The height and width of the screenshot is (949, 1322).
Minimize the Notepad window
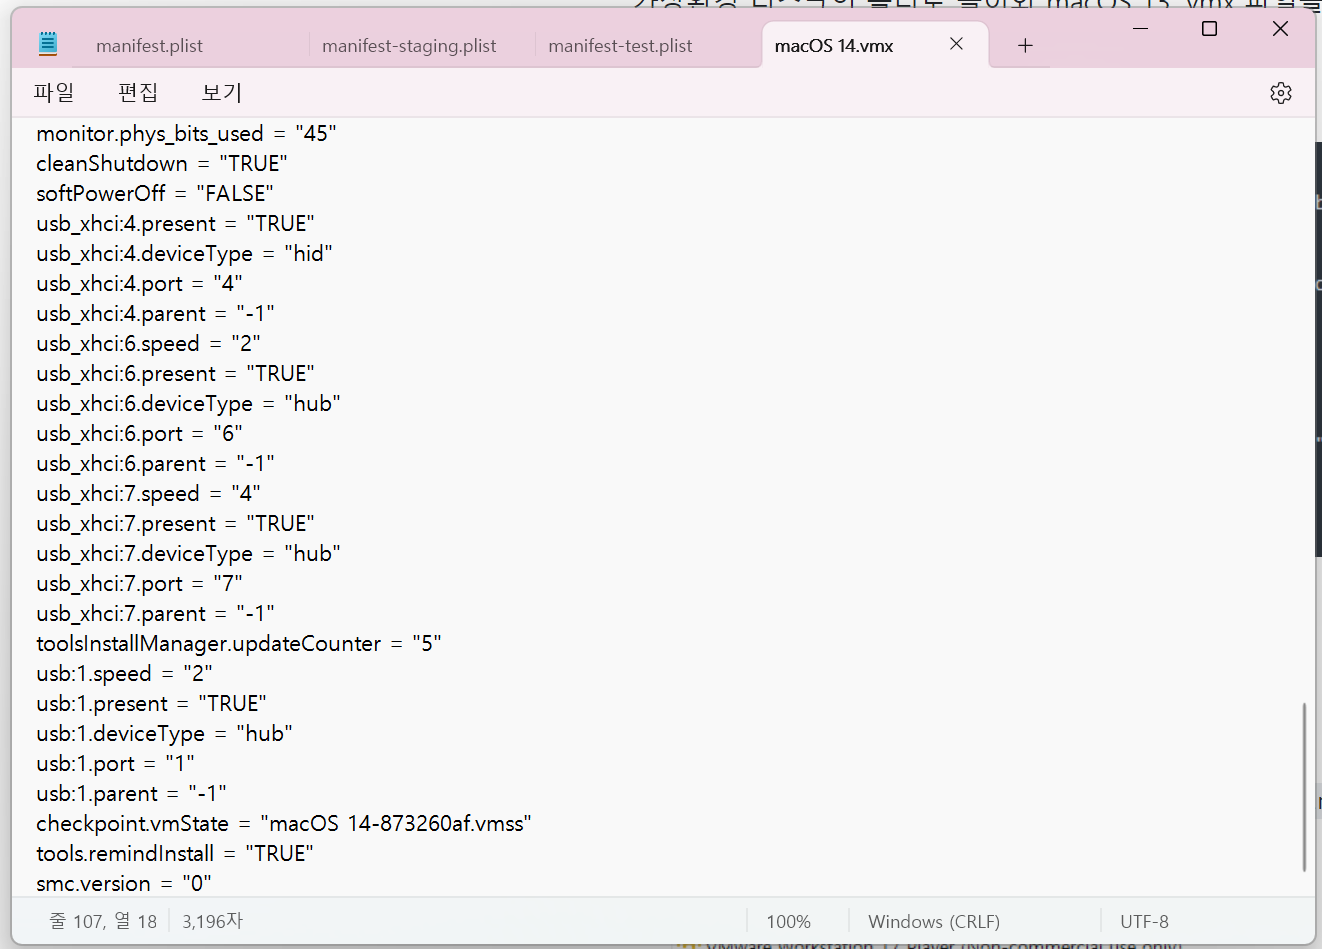[1141, 29]
